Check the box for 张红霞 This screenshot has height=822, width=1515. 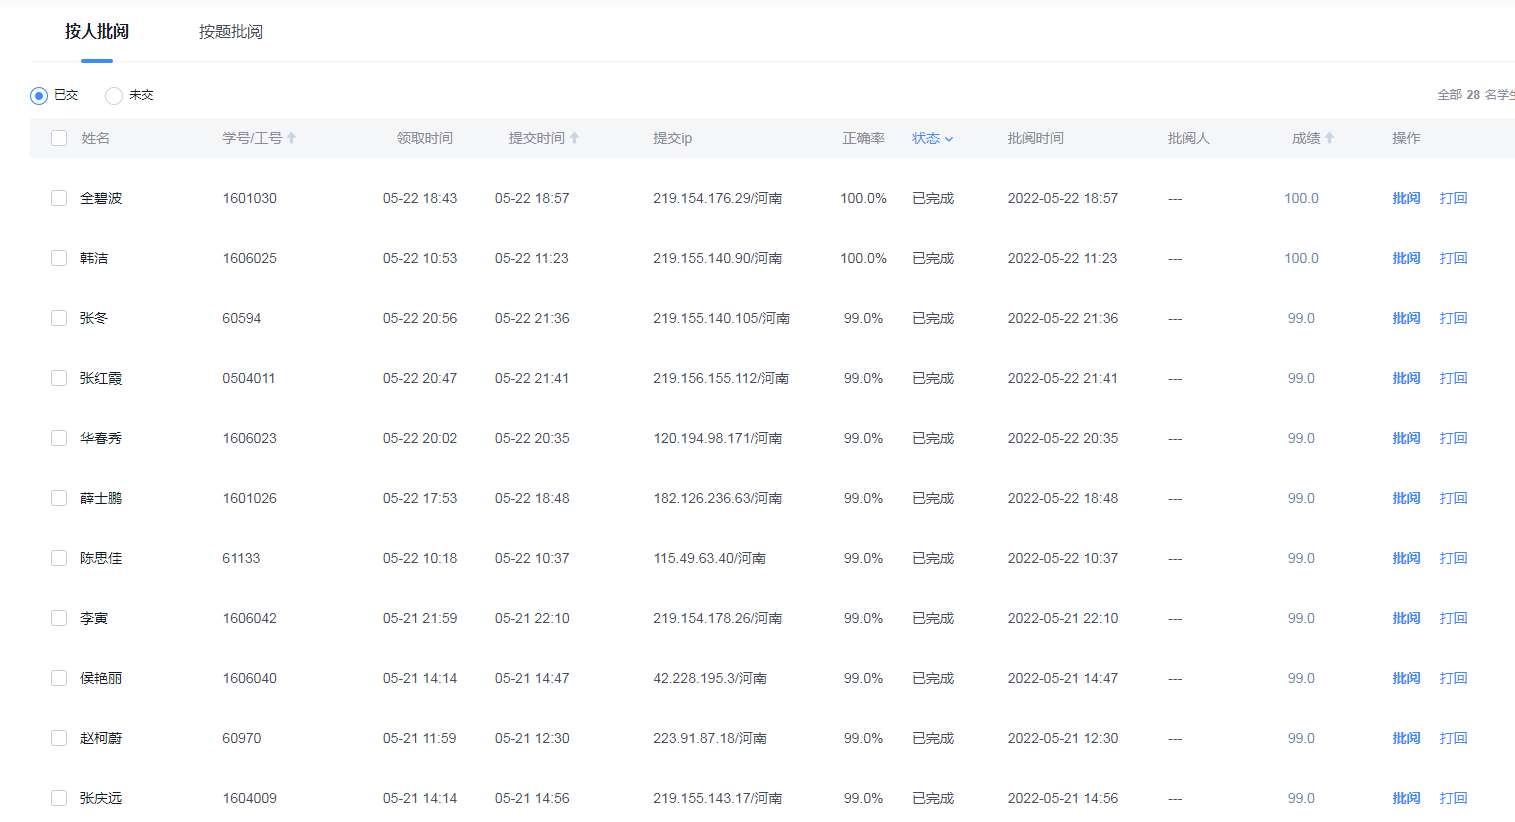(x=59, y=378)
